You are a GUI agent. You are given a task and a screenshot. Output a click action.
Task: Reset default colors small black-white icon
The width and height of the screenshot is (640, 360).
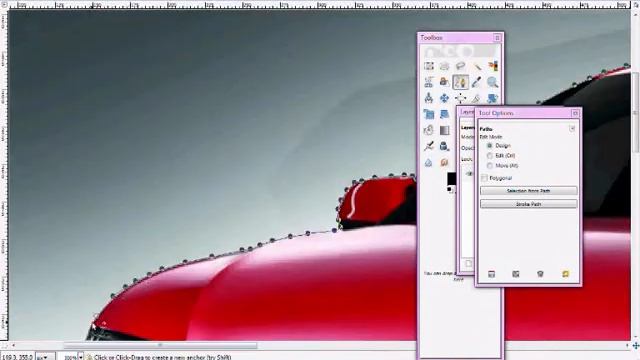(x=450, y=189)
